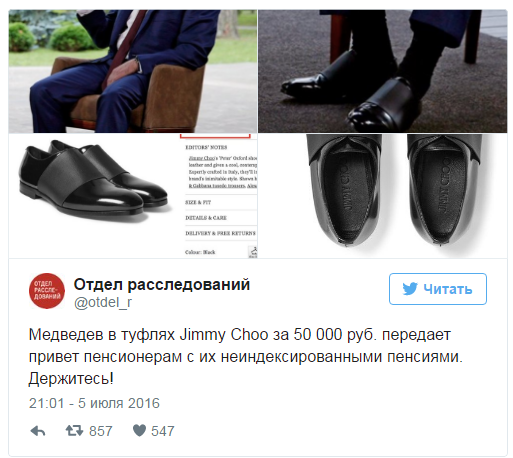Viewport: 513px width, 458px height.
Task: Open the Jimmy Choo insole top-view image
Action: [383, 196]
